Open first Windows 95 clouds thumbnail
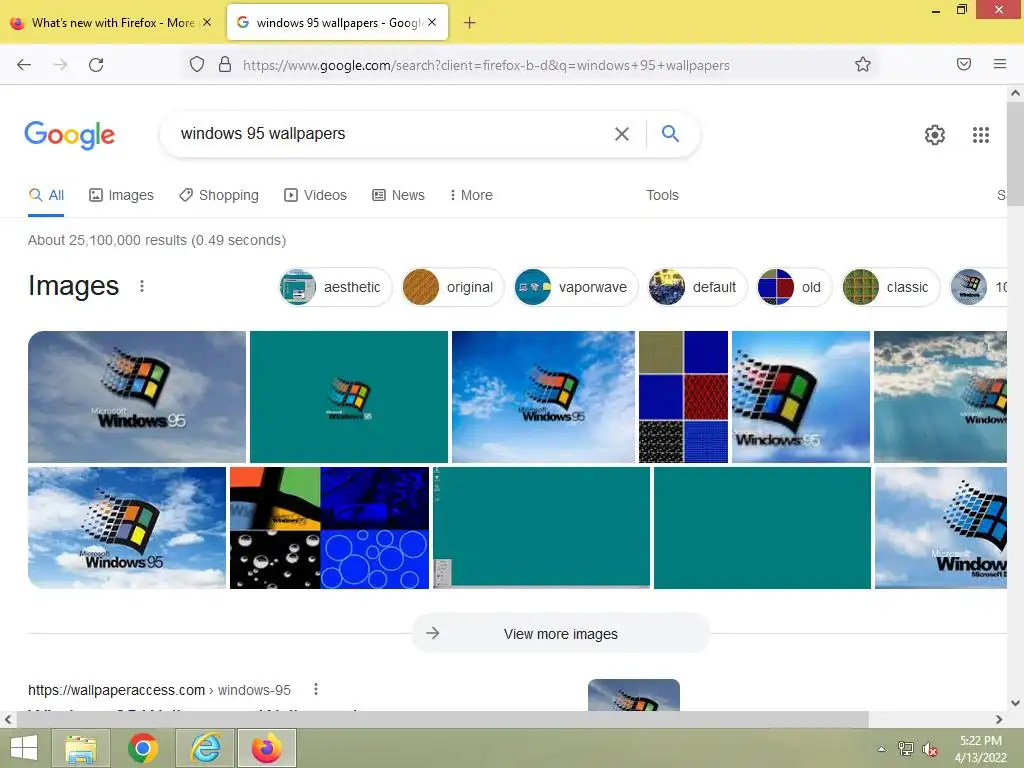Image resolution: width=1024 pixels, height=768 pixels. pyautogui.click(x=137, y=397)
